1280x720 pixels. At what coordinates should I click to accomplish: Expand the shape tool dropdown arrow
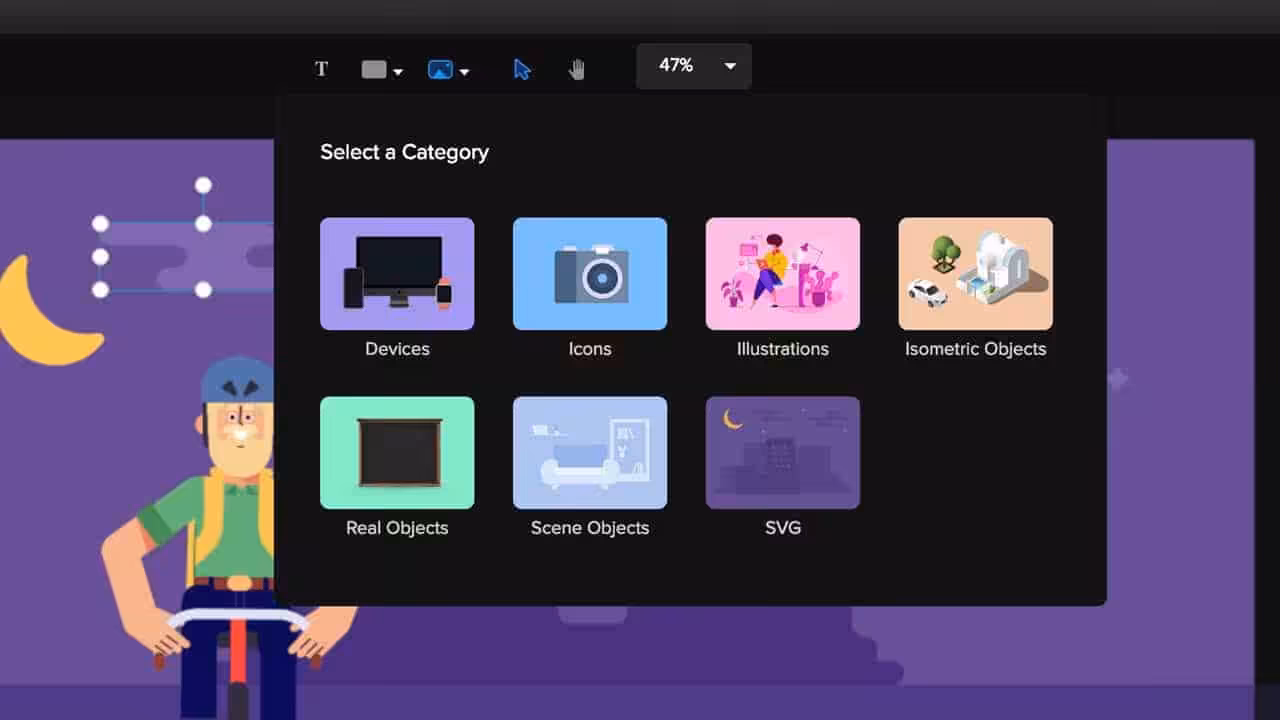click(x=398, y=71)
